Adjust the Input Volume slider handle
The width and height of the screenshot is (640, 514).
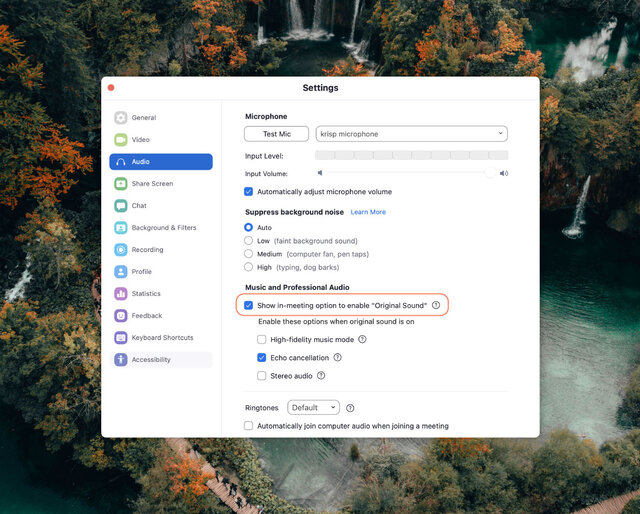pos(490,173)
